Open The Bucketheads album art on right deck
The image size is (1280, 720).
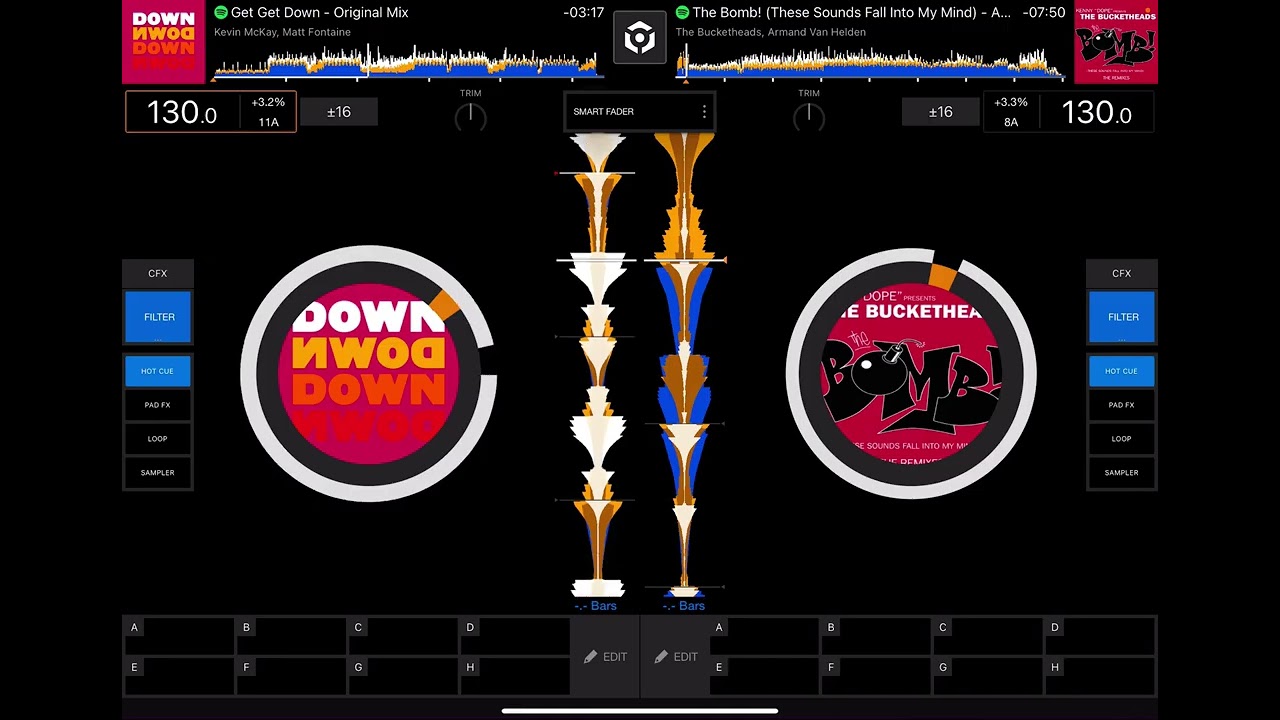(x=1116, y=42)
